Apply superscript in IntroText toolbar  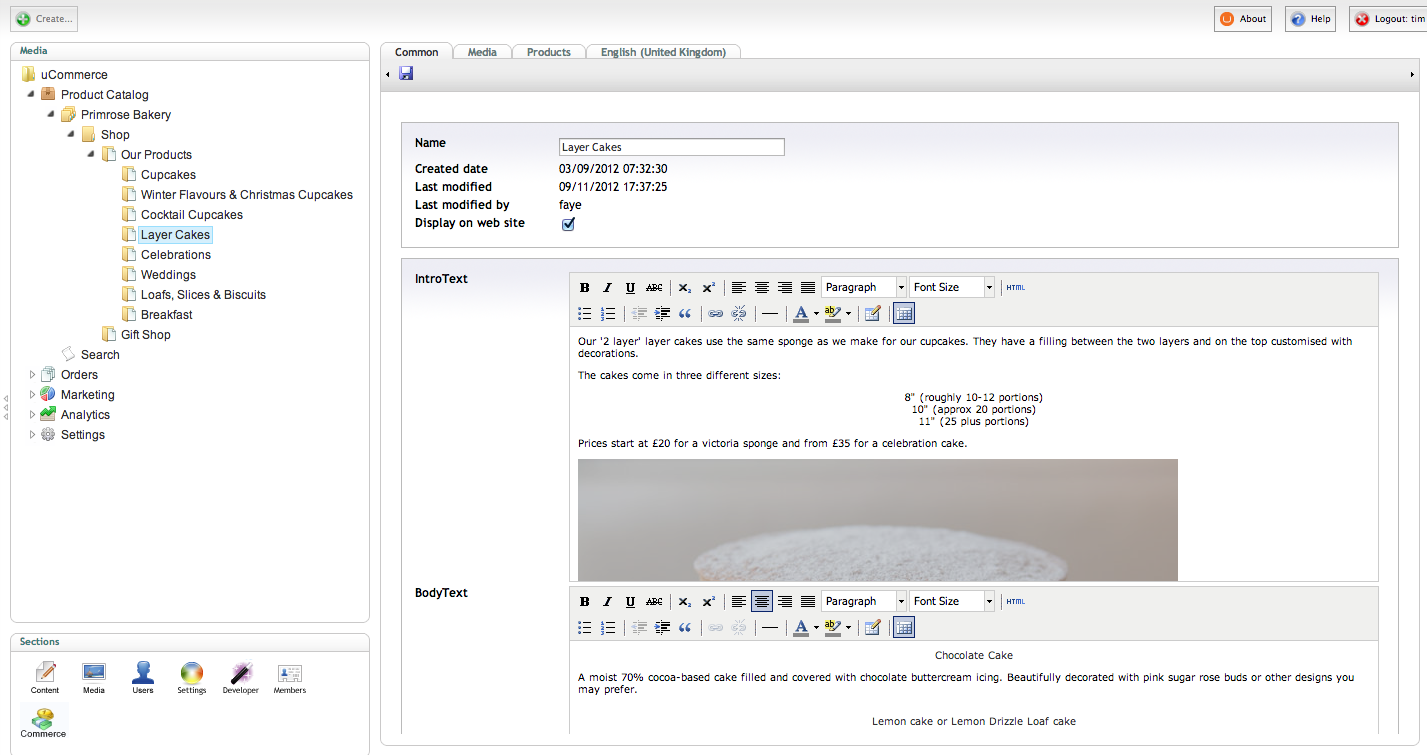tap(708, 287)
